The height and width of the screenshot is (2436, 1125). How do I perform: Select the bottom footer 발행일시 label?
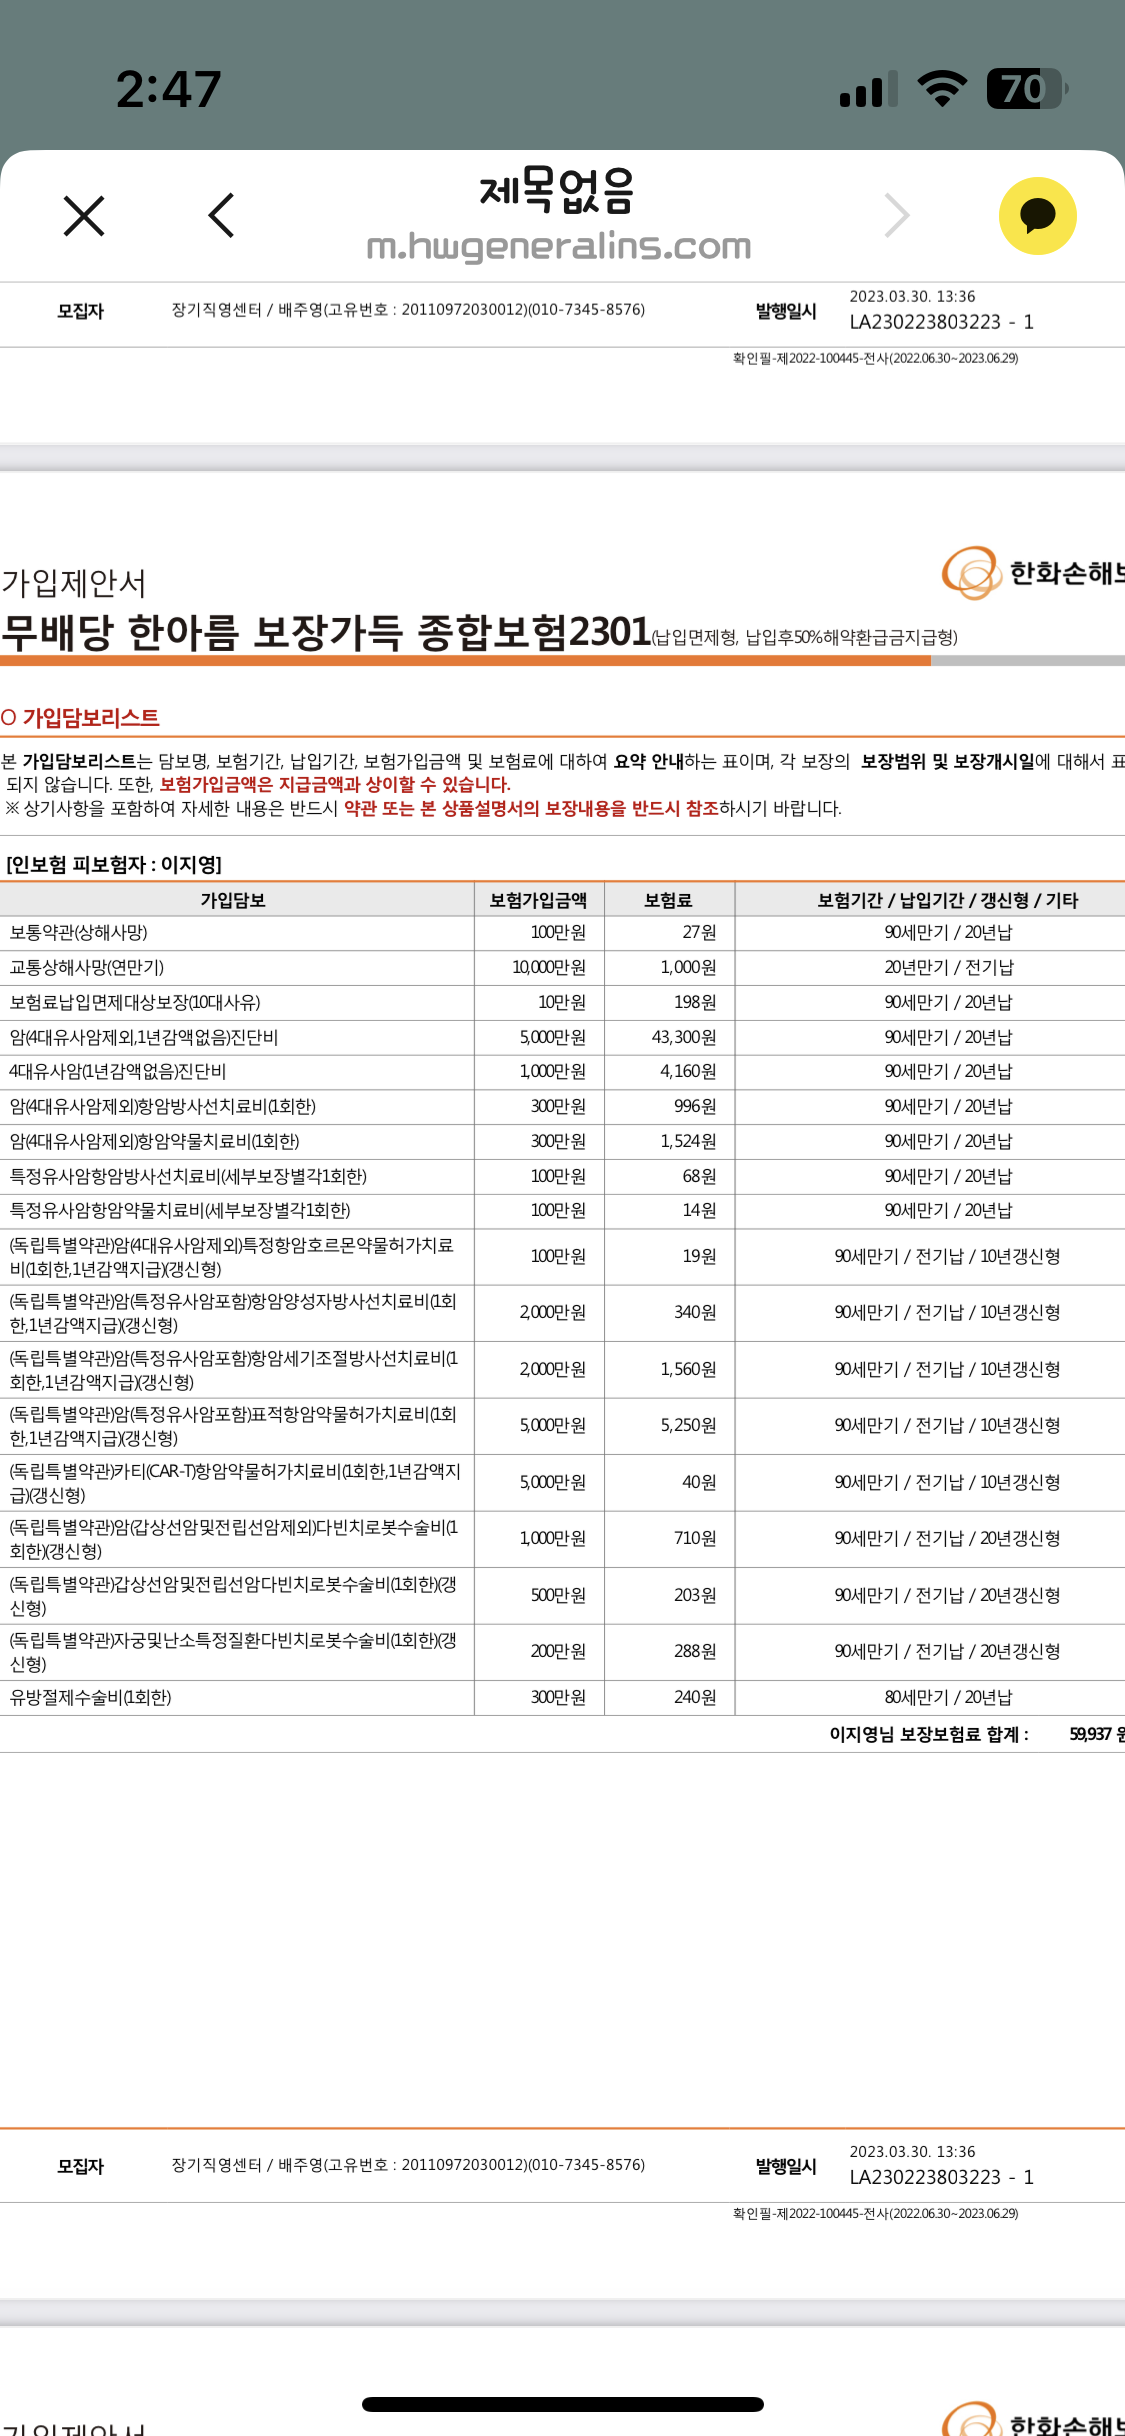[786, 2167]
